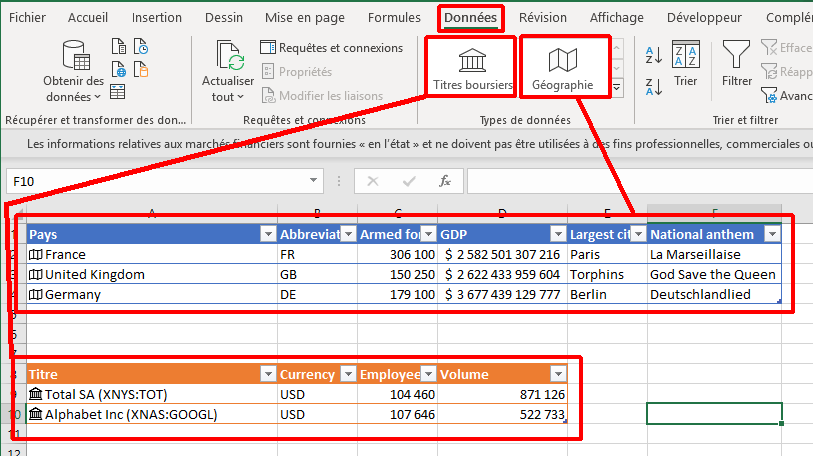Open the Employees column filter dropdown

(428, 374)
